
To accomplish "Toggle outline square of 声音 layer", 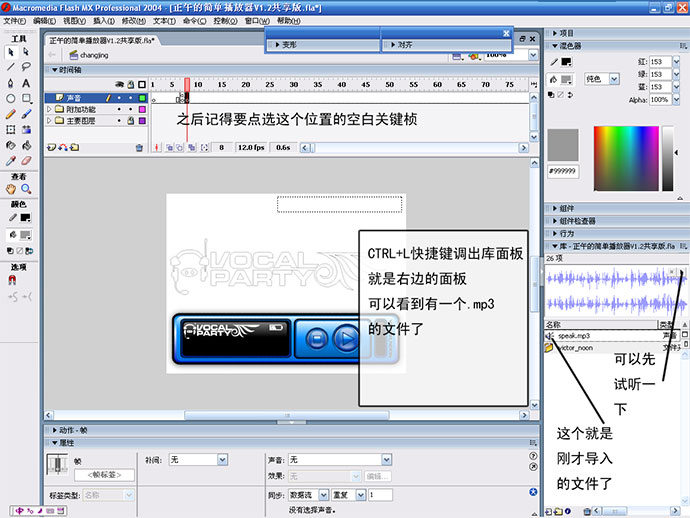I will (x=142, y=98).
